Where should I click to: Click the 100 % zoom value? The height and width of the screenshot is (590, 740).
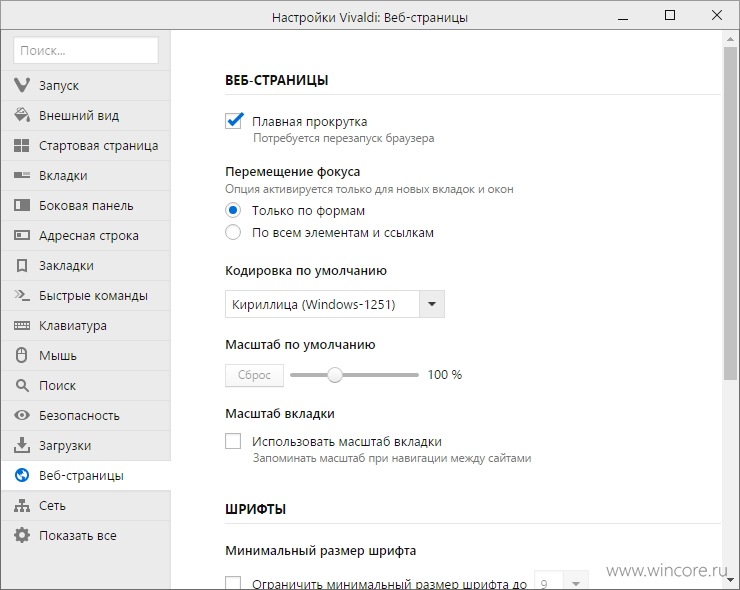(445, 375)
